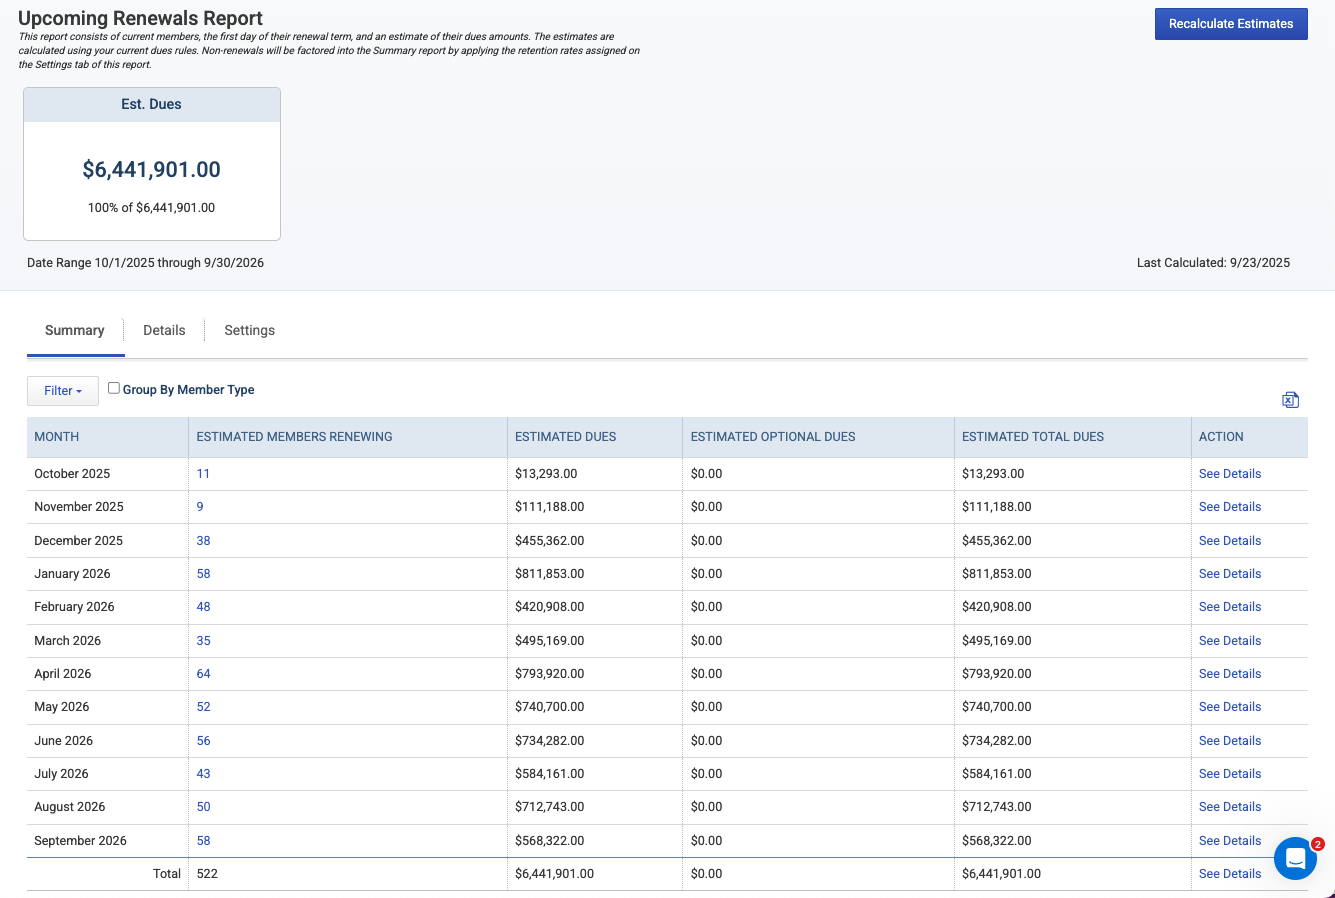Click the Month column header
This screenshot has width=1335, height=898.
[57, 437]
